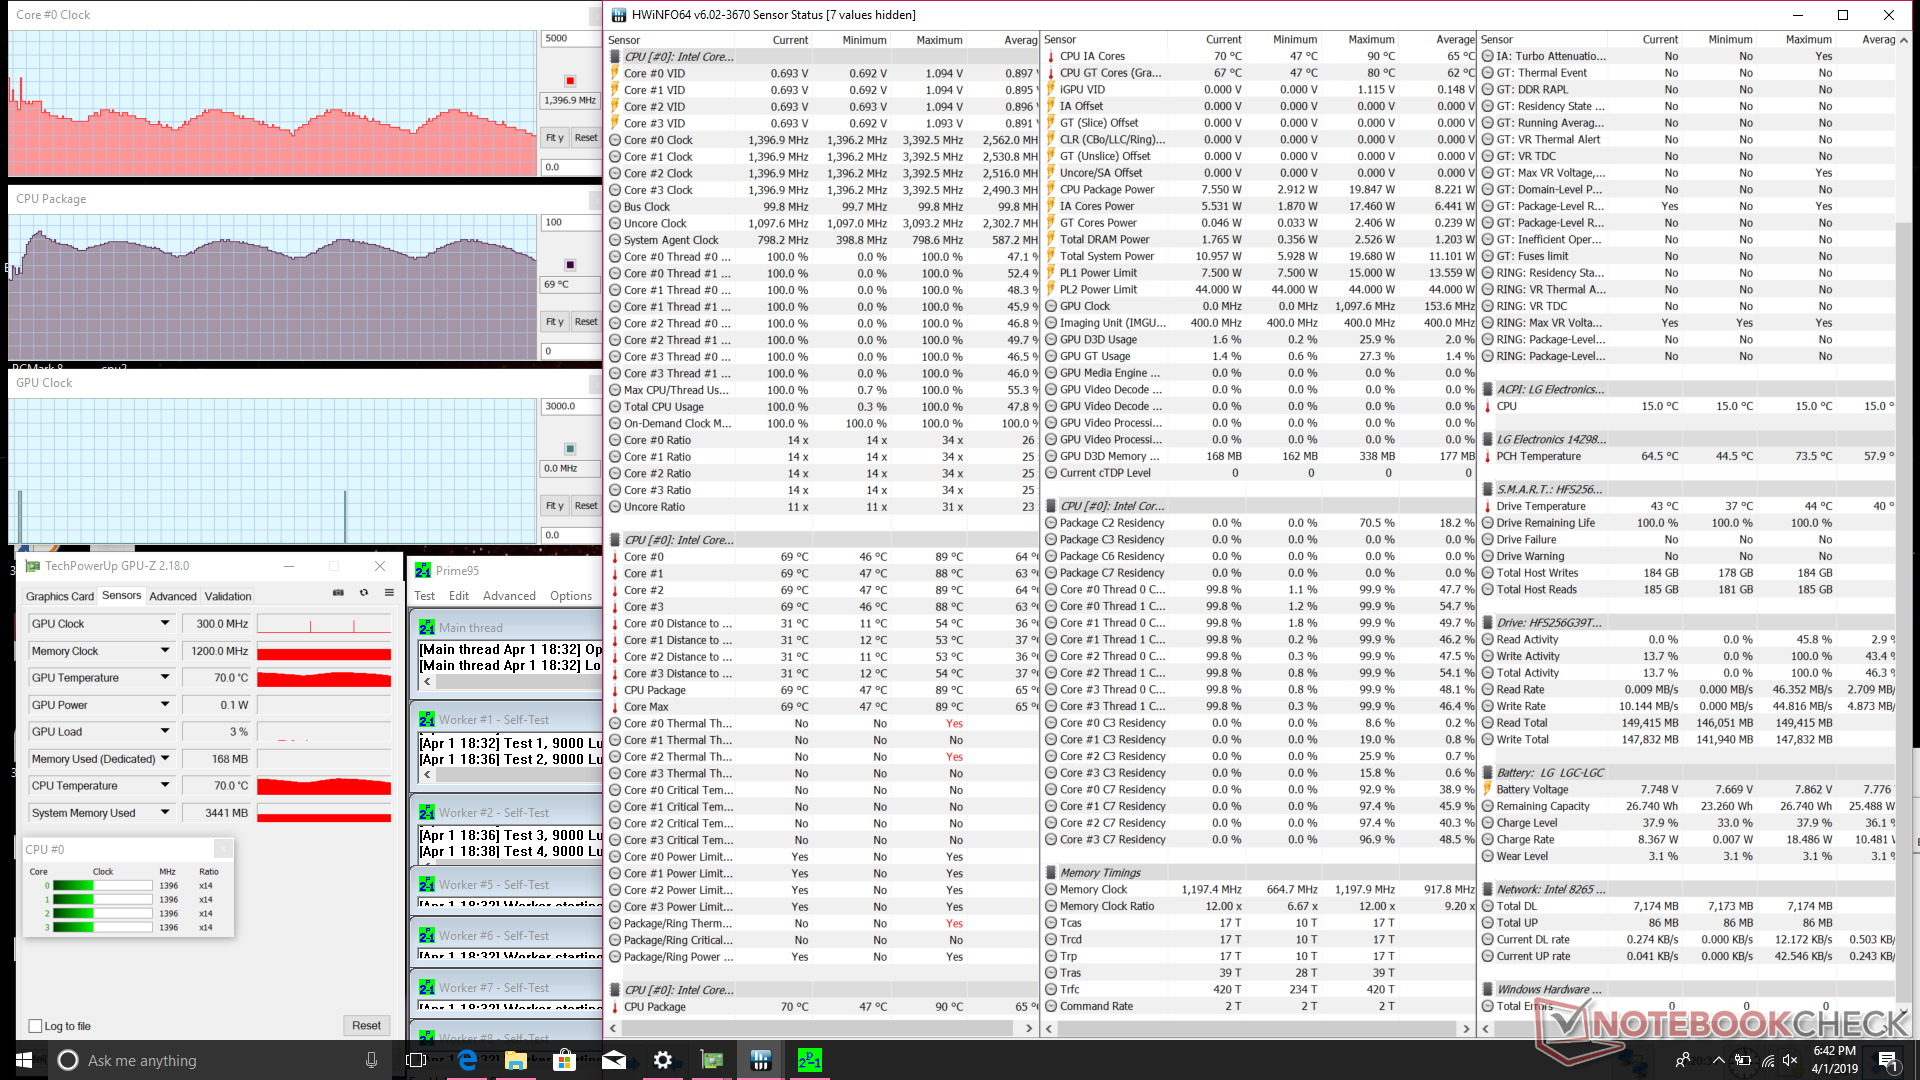Viewport: 1920px width, 1080px height.
Task: Click Reset button in GPU-Z
Action: pos(366,1026)
